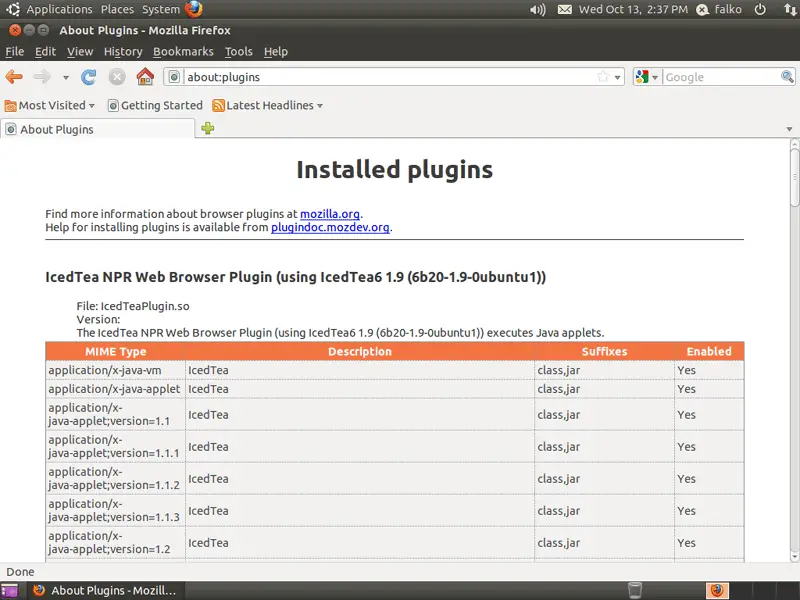Follow the plugindoc.mozdev.org link
The width and height of the screenshot is (800, 600).
coord(330,227)
